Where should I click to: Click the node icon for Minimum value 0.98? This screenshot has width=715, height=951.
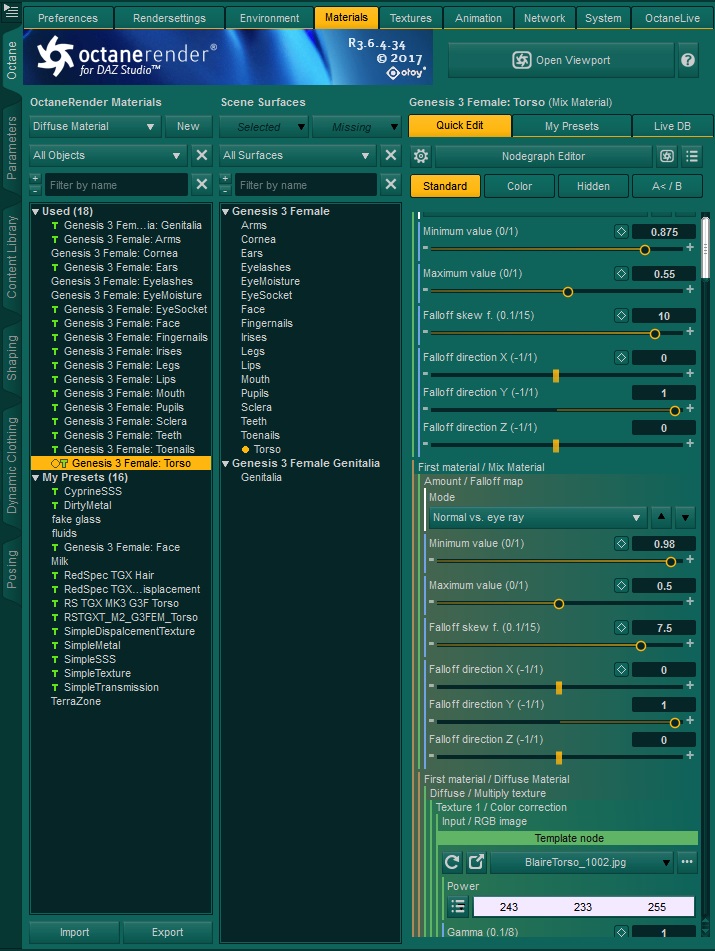click(x=621, y=543)
